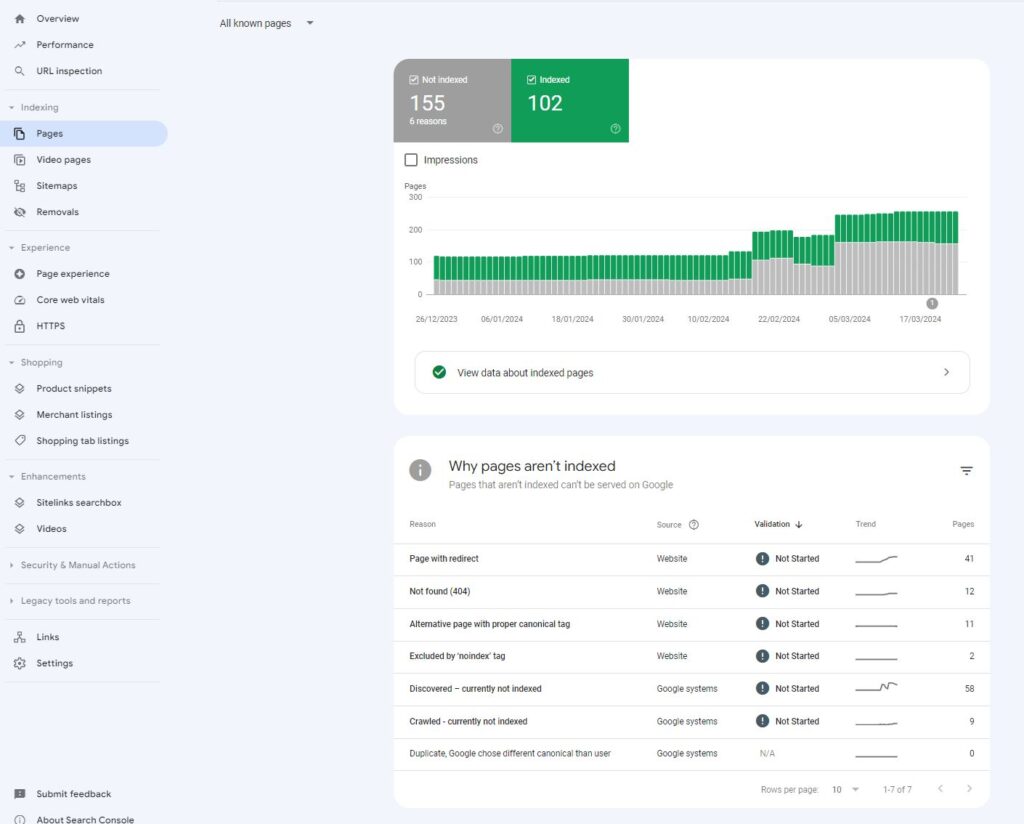
Task: Enable the Impressions checkbox
Action: tap(411, 160)
